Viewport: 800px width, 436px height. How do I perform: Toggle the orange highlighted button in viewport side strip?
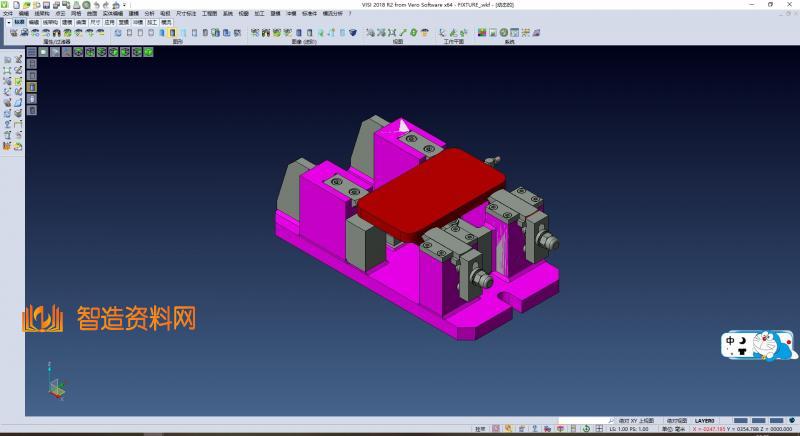32,87
